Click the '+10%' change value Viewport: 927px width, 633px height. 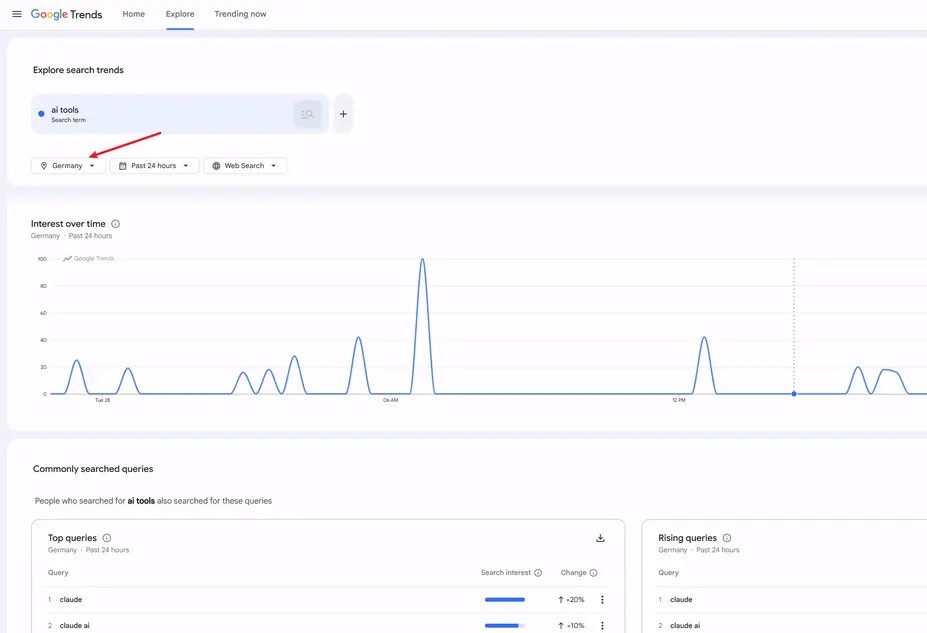tap(571, 625)
